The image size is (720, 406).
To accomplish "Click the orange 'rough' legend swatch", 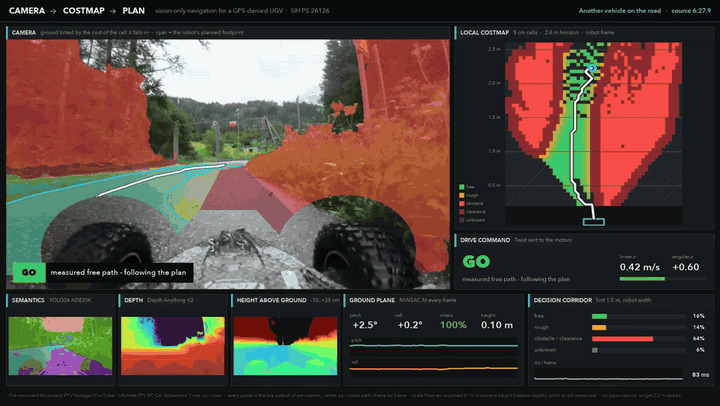I will pos(461,195).
